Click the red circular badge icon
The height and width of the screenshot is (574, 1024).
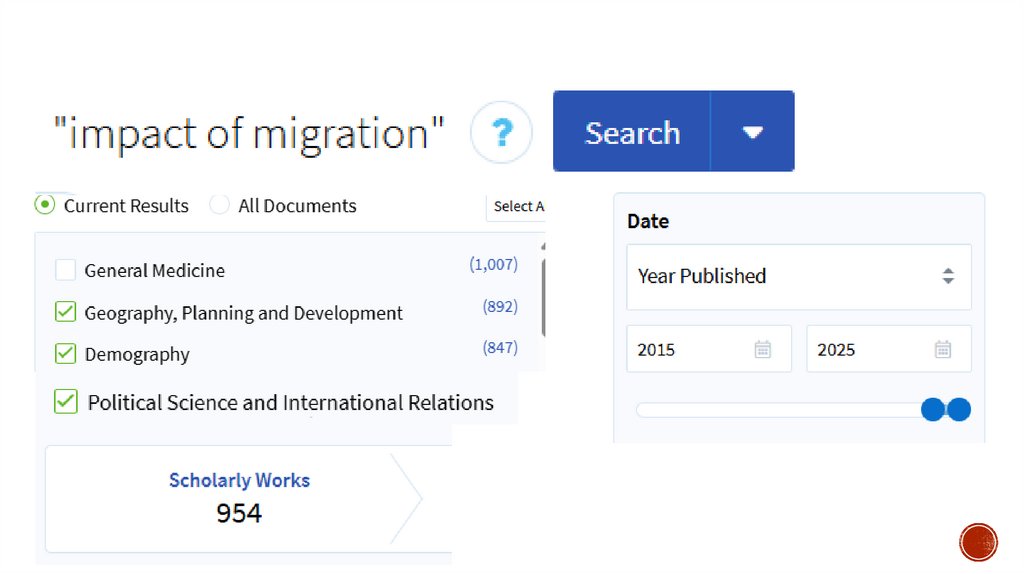click(978, 542)
